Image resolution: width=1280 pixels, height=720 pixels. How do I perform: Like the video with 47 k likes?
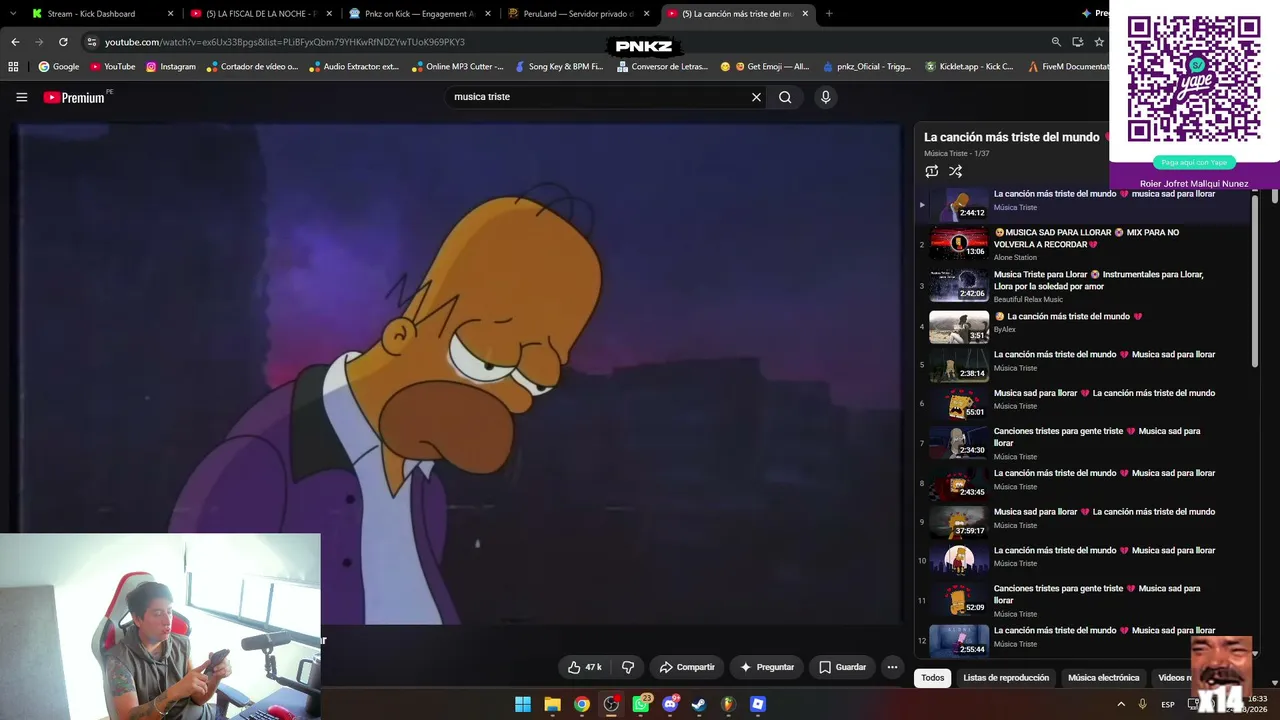tap(585, 667)
